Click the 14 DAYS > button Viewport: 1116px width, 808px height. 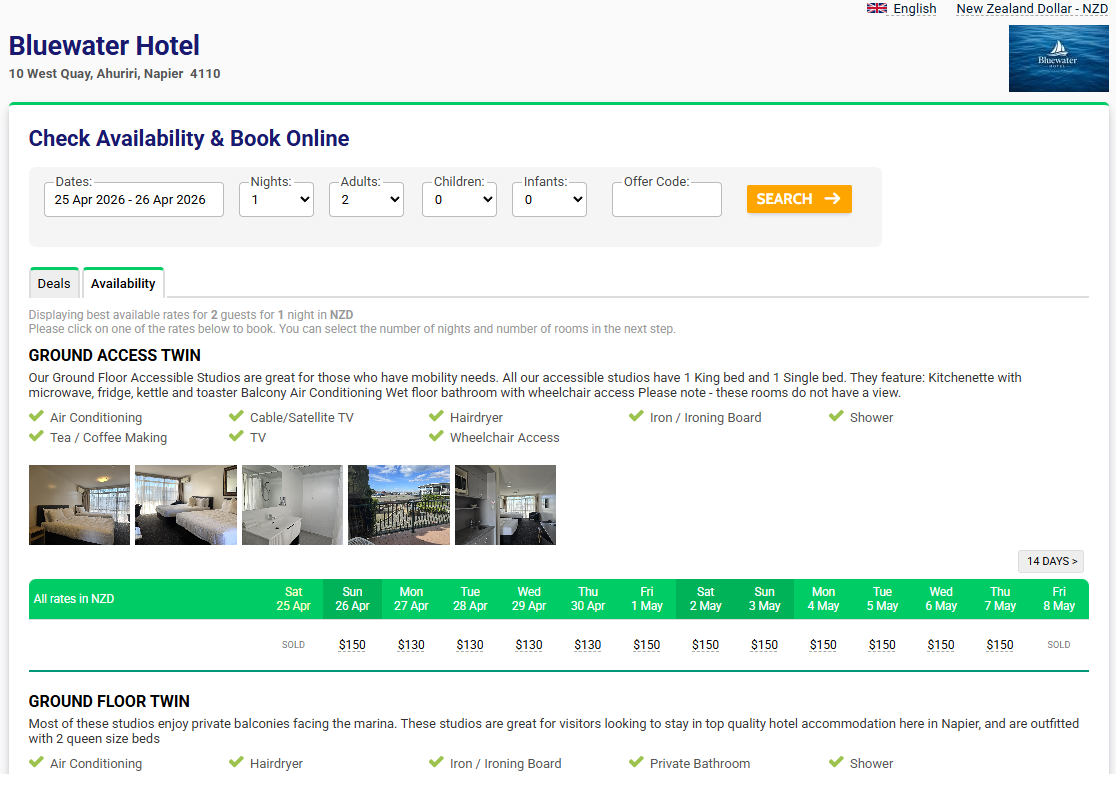click(1051, 561)
